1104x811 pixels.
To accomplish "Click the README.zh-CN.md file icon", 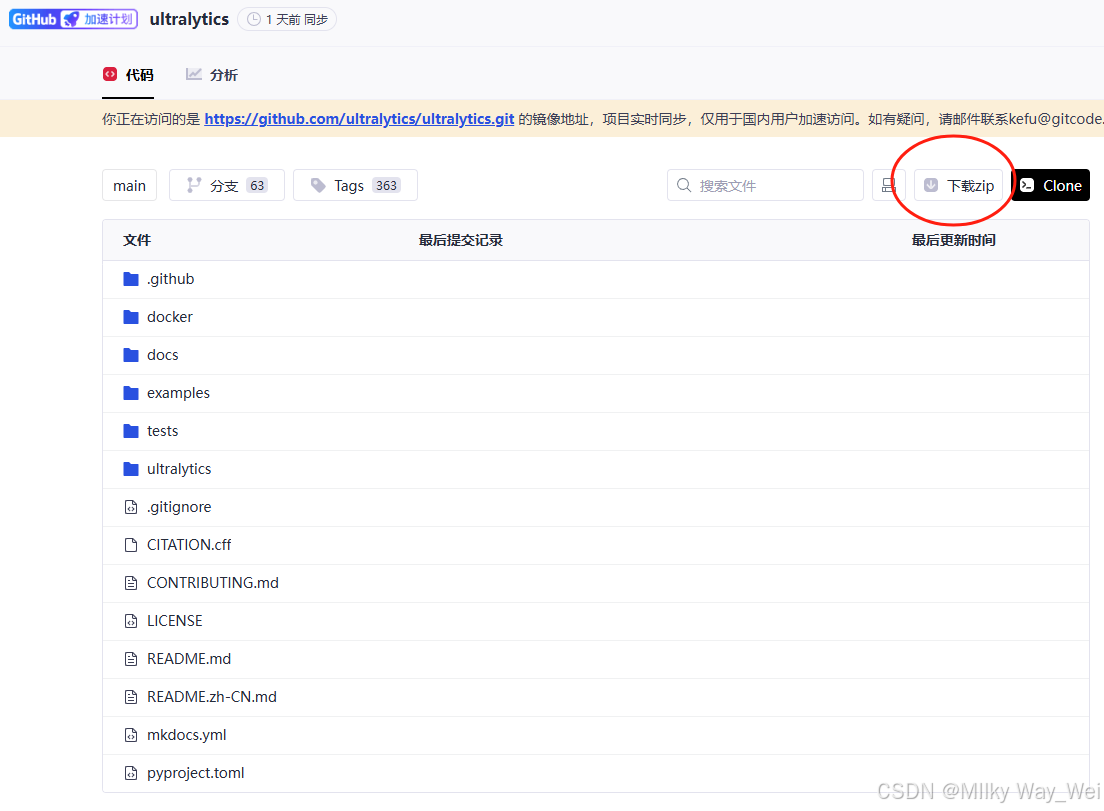I will pos(131,697).
